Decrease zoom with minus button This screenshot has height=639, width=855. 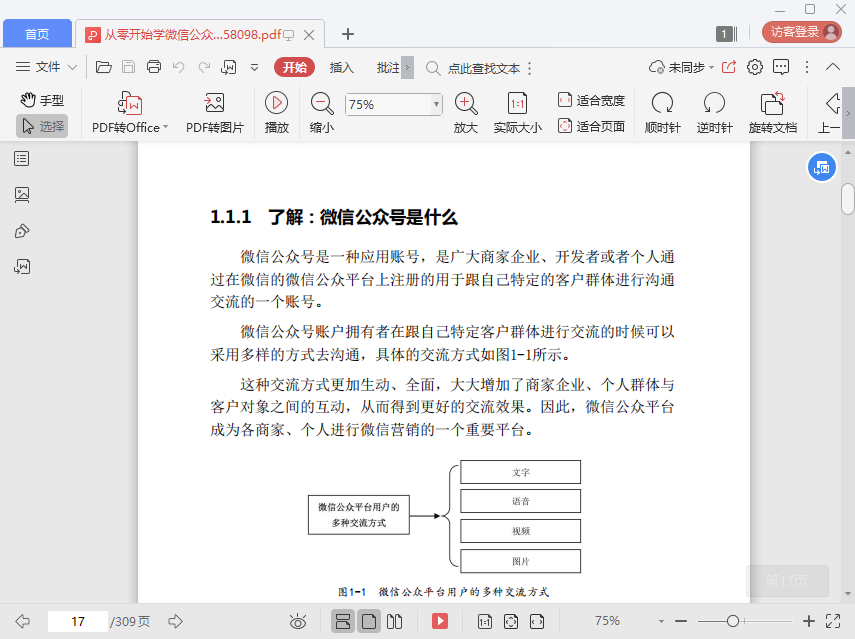click(681, 621)
